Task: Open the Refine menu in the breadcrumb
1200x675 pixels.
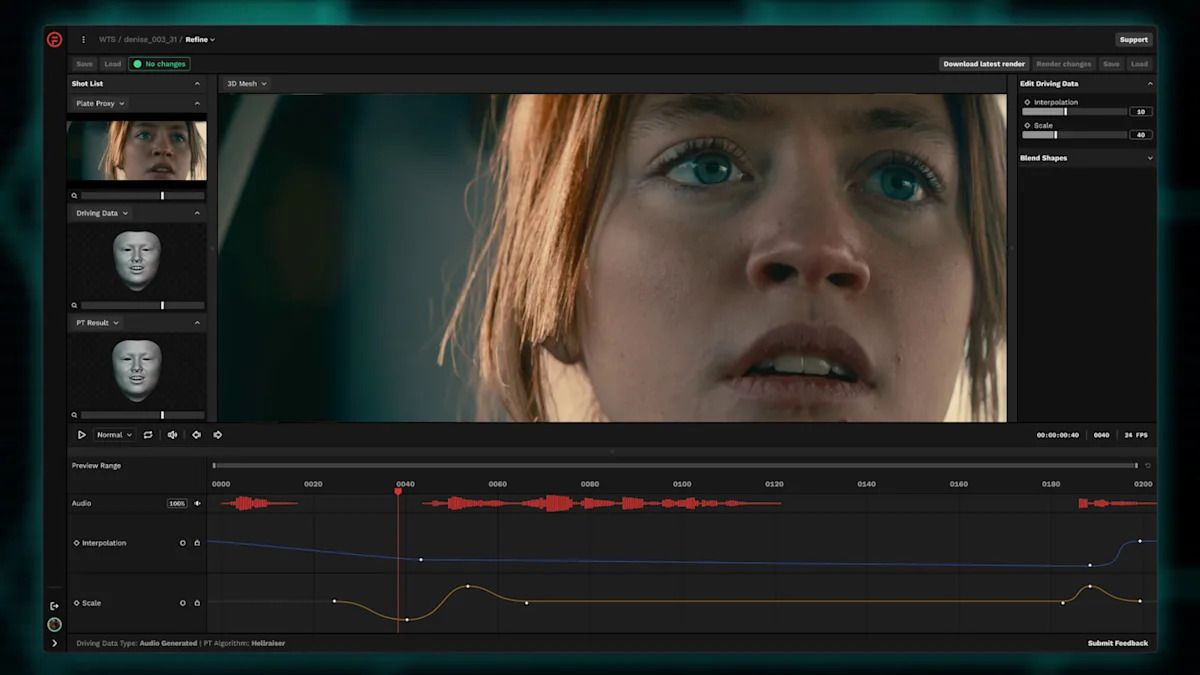Action: [199, 39]
